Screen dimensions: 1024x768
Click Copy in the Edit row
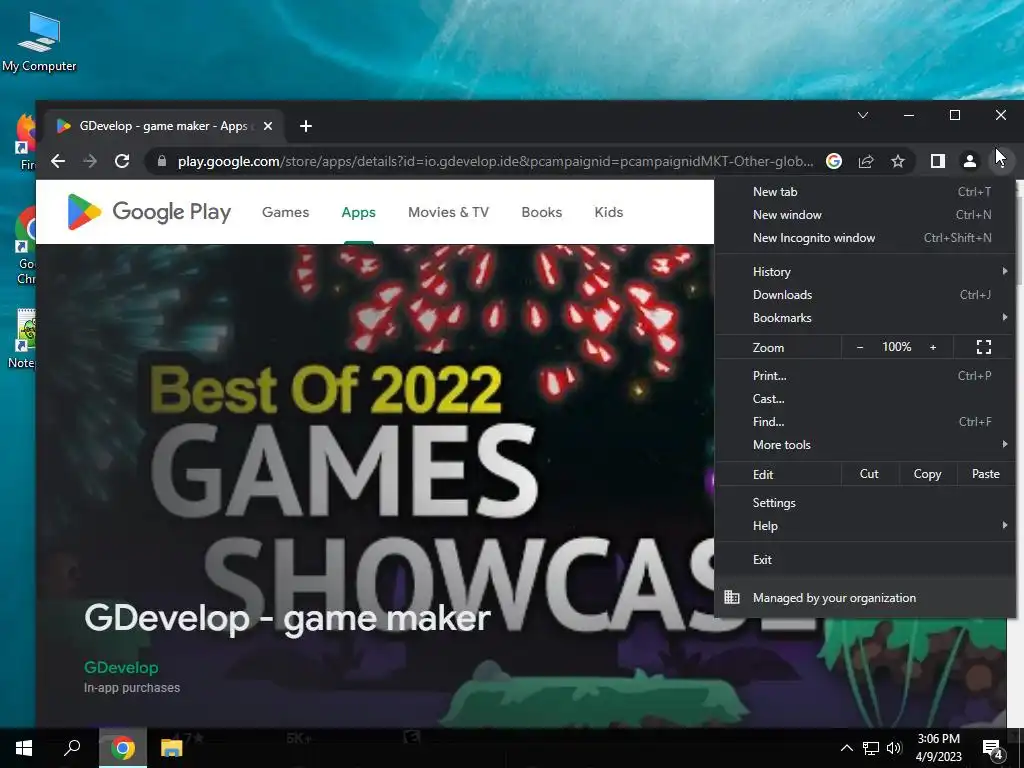point(927,474)
